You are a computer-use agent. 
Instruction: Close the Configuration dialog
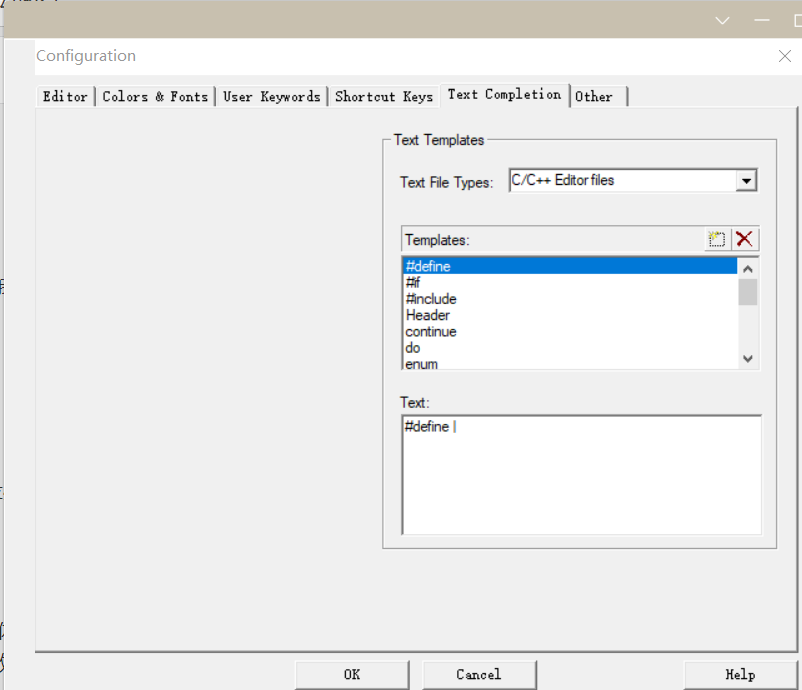[x=785, y=56]
